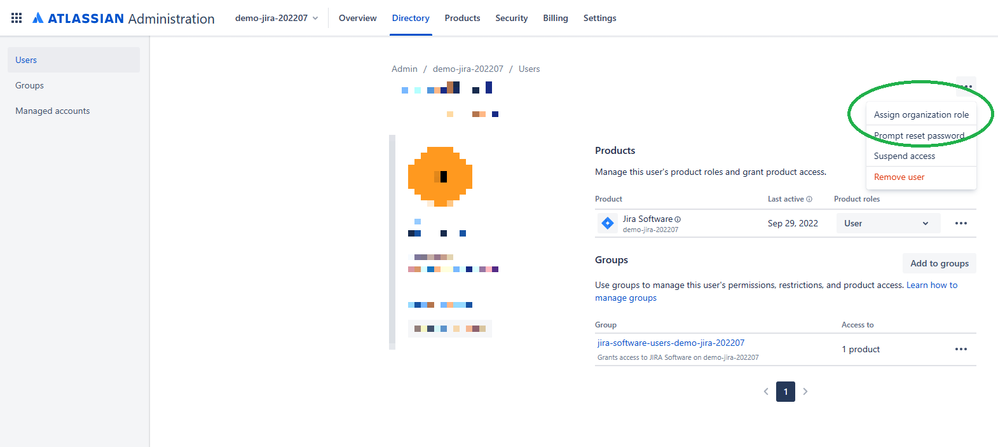Switch to the Security tab
The height and width of the screenshot is (447, 998).
pyautogui.click(x=511, y=18)
